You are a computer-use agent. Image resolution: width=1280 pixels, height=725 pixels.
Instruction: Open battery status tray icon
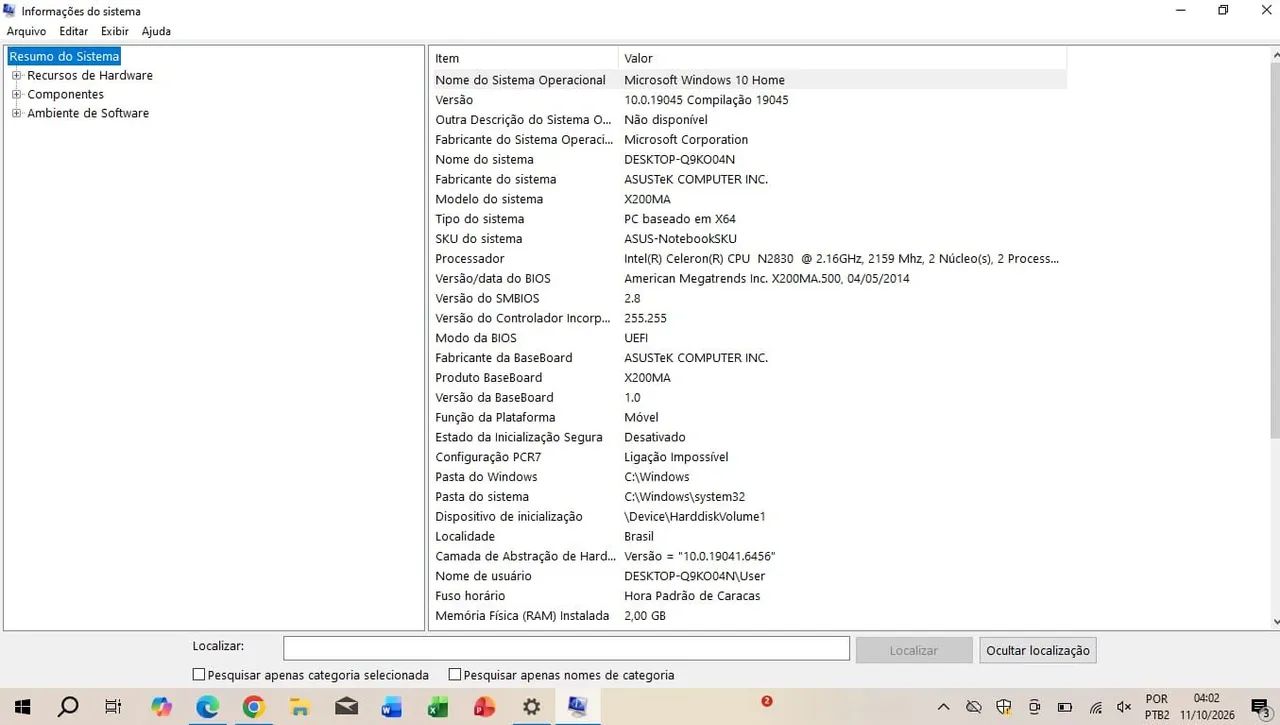pos(1065,707)
